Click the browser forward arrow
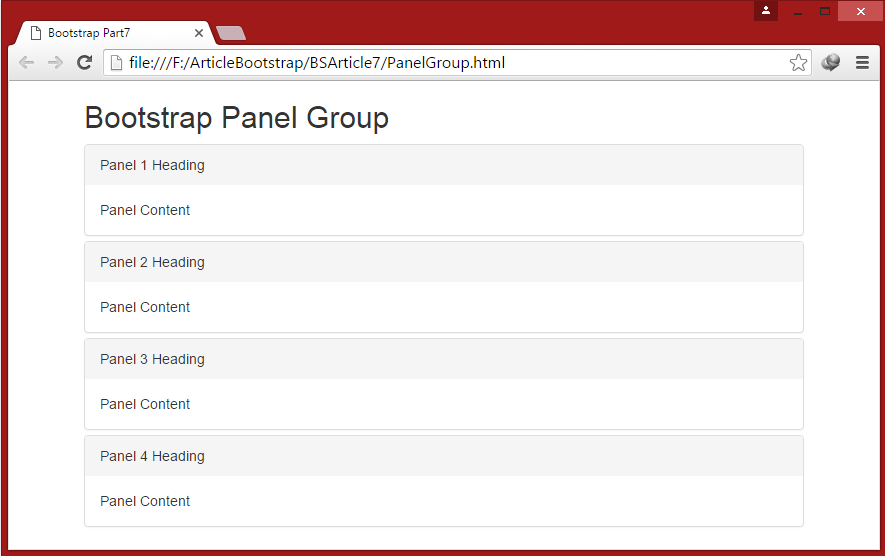This screenshot has height=556, width=885. point(56,63)
